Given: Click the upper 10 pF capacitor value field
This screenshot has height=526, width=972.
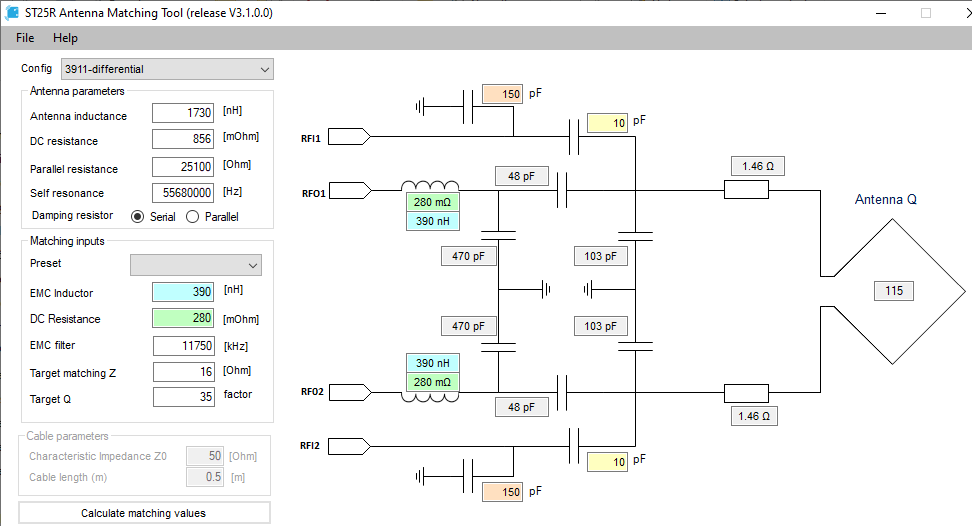Looking at the screenshot, I should point(607,123).
